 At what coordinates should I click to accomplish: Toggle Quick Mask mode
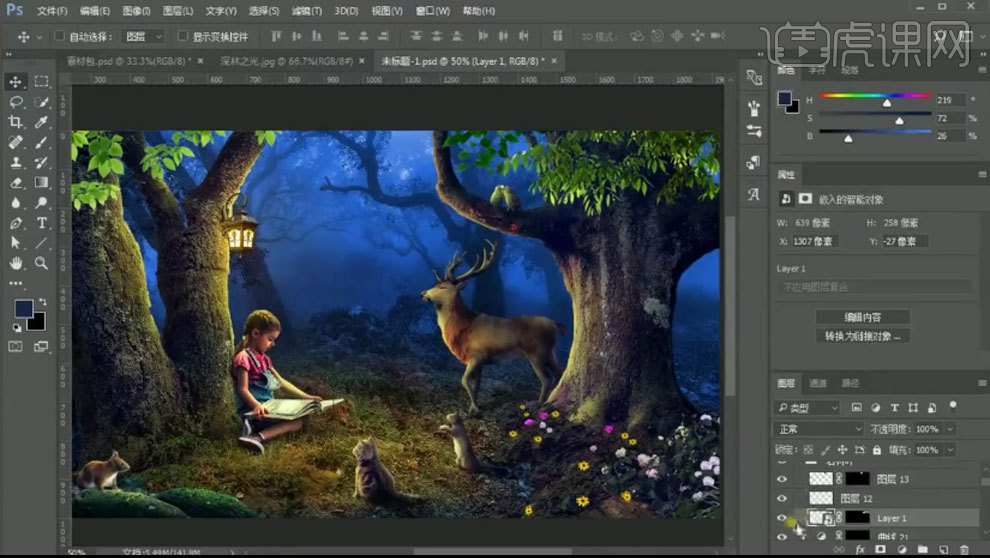click(x=15, y=347)
